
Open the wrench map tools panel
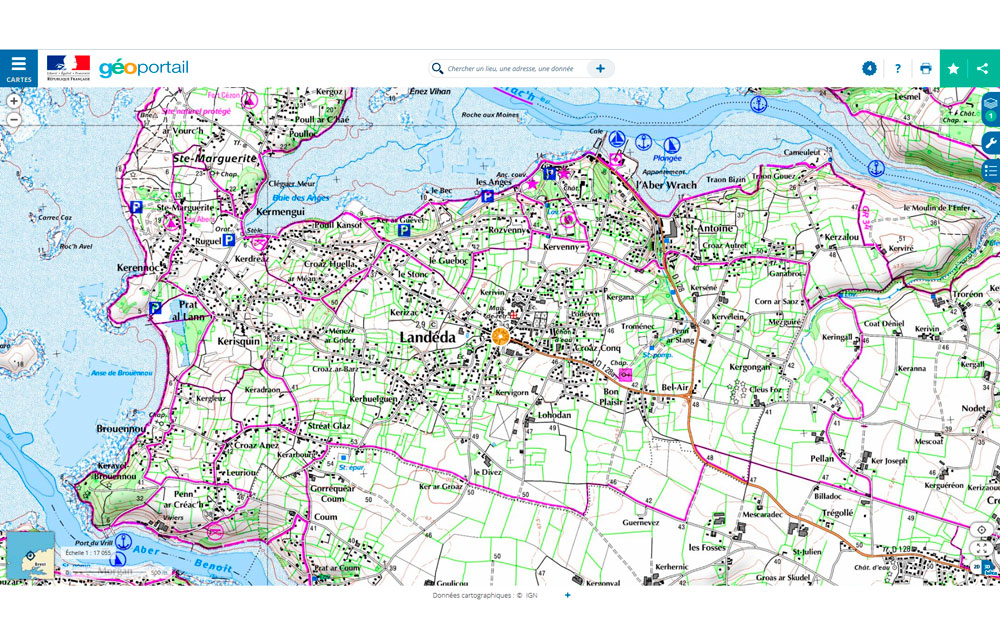point(990,142)
